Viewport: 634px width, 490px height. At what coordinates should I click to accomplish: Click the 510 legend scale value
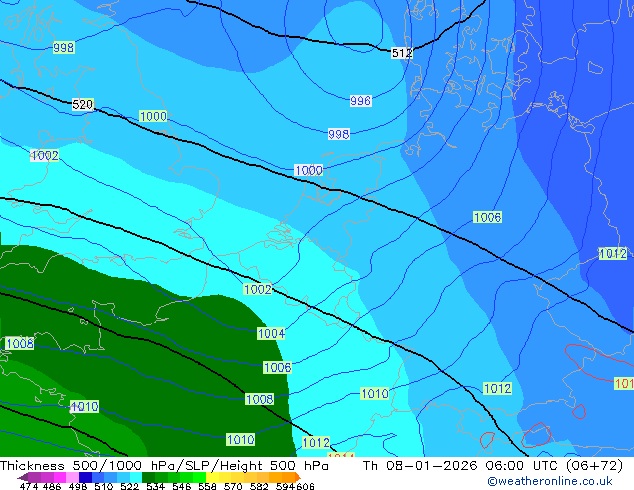[104, 486]
